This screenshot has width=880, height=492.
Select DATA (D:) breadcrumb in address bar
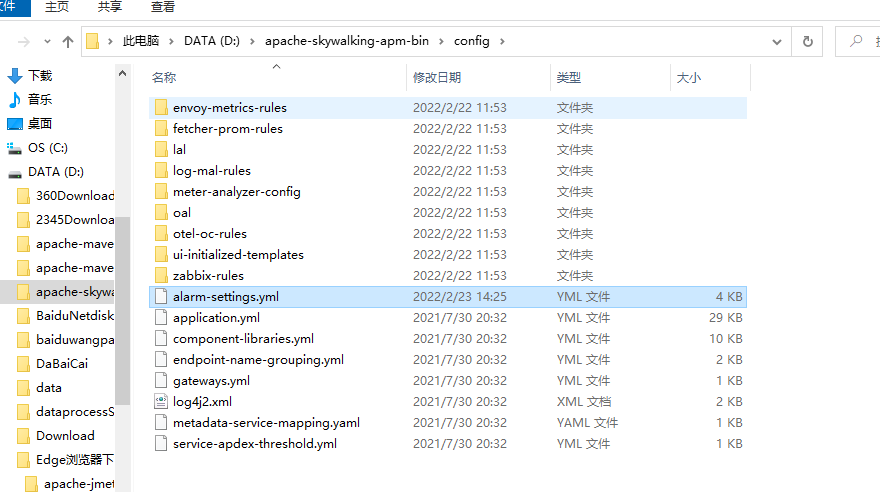coord(212,41)
